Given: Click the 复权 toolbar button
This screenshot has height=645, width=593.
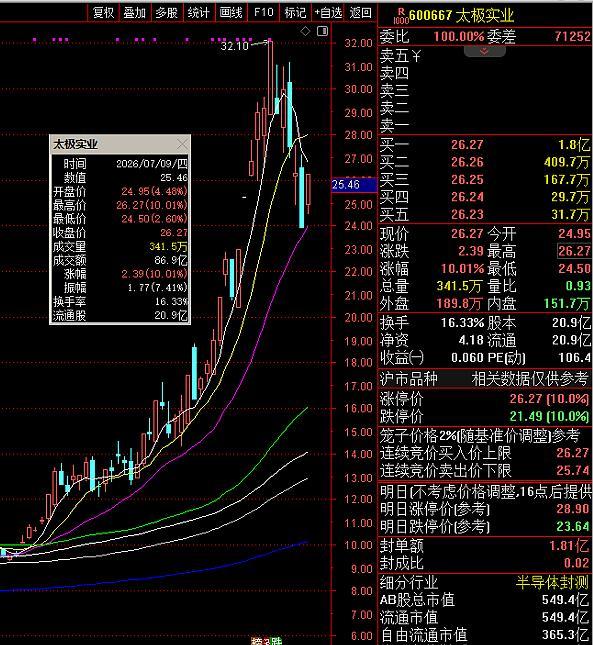Looking at the screenshot, I should (103, 13).
